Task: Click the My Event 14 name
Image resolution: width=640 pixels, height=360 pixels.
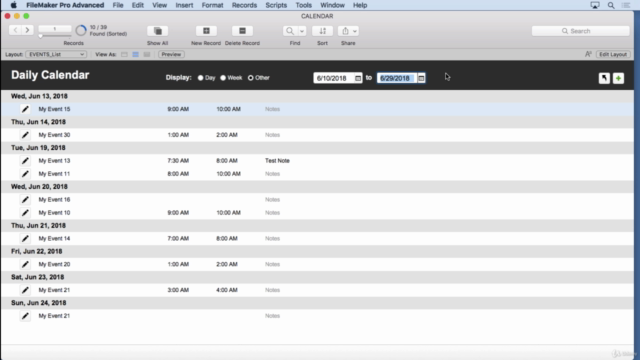Action: (x=54, y=238)
